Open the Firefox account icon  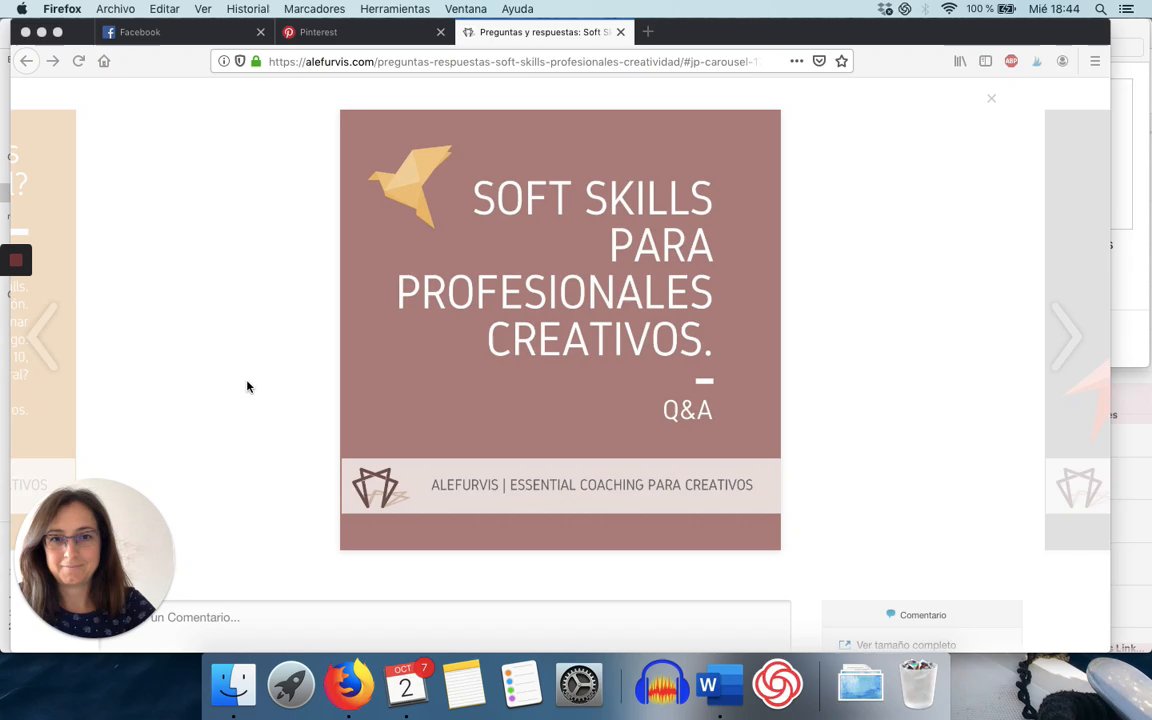1062,61
